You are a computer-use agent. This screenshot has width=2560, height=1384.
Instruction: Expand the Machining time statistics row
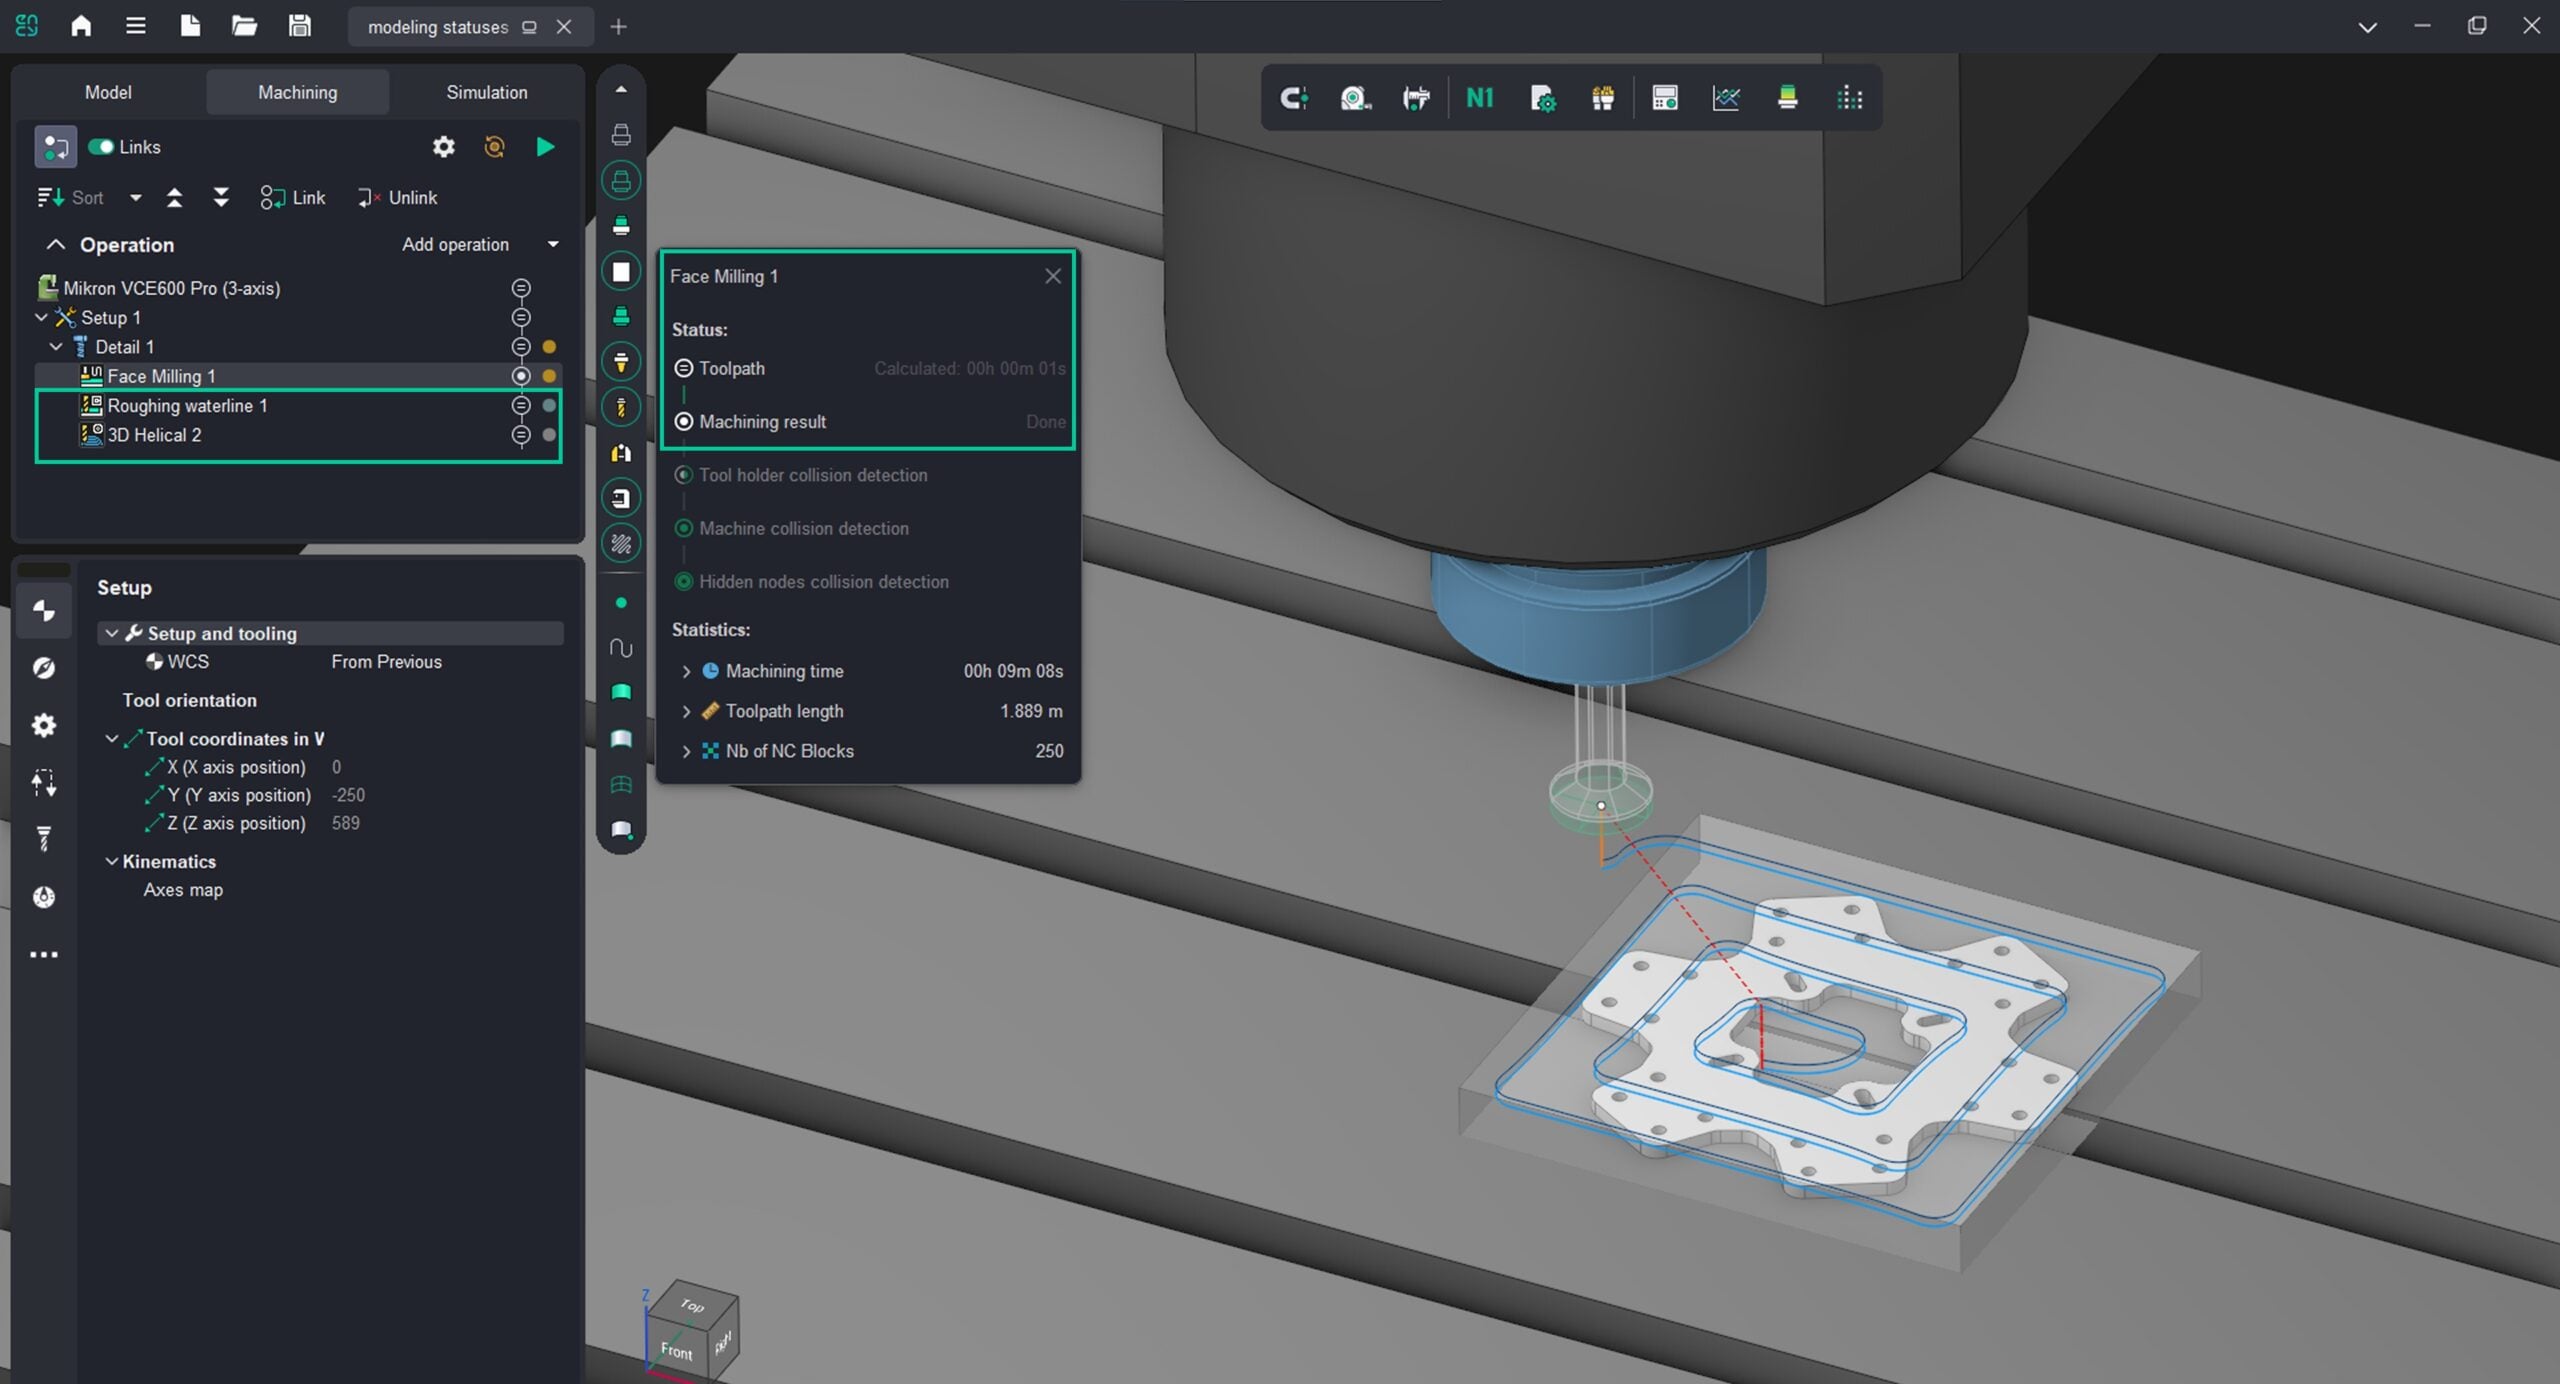tap(686, 671)
